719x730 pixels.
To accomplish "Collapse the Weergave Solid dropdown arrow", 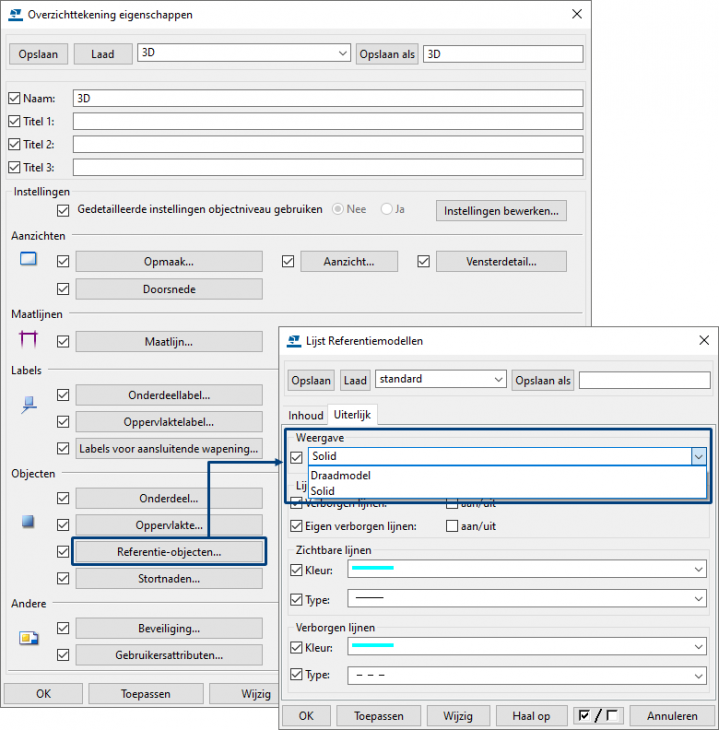I will pos(699,457).
